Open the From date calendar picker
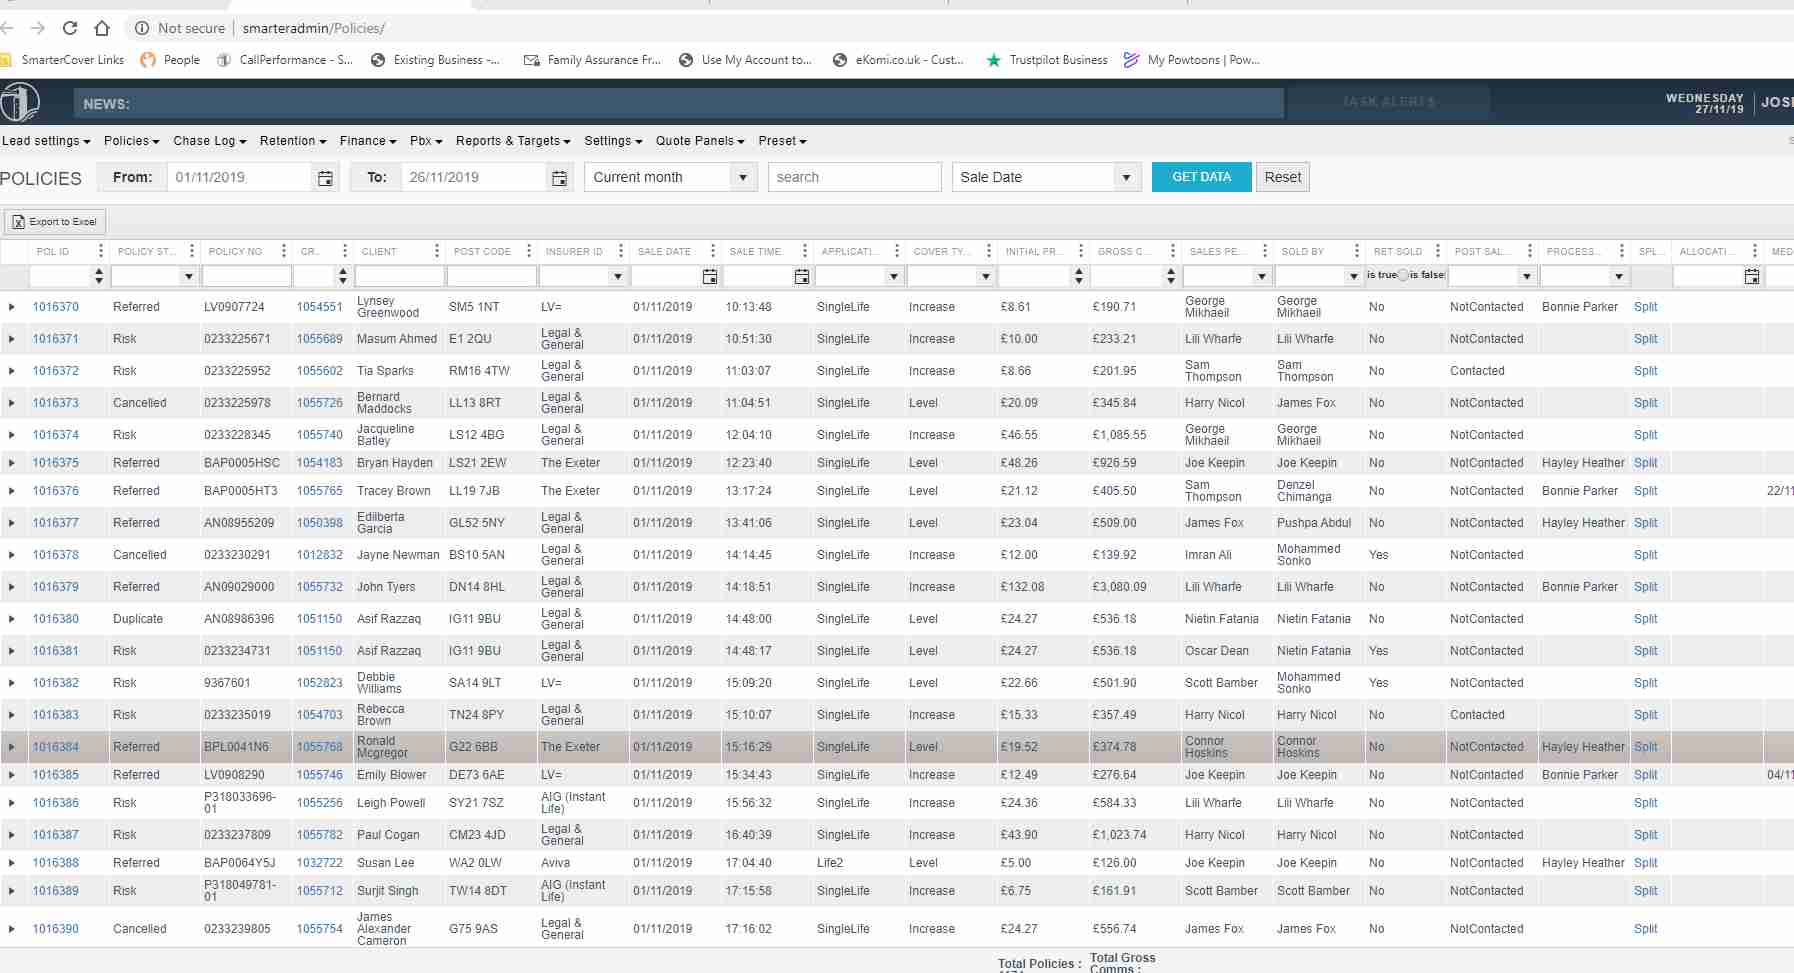 pos(325,178)
